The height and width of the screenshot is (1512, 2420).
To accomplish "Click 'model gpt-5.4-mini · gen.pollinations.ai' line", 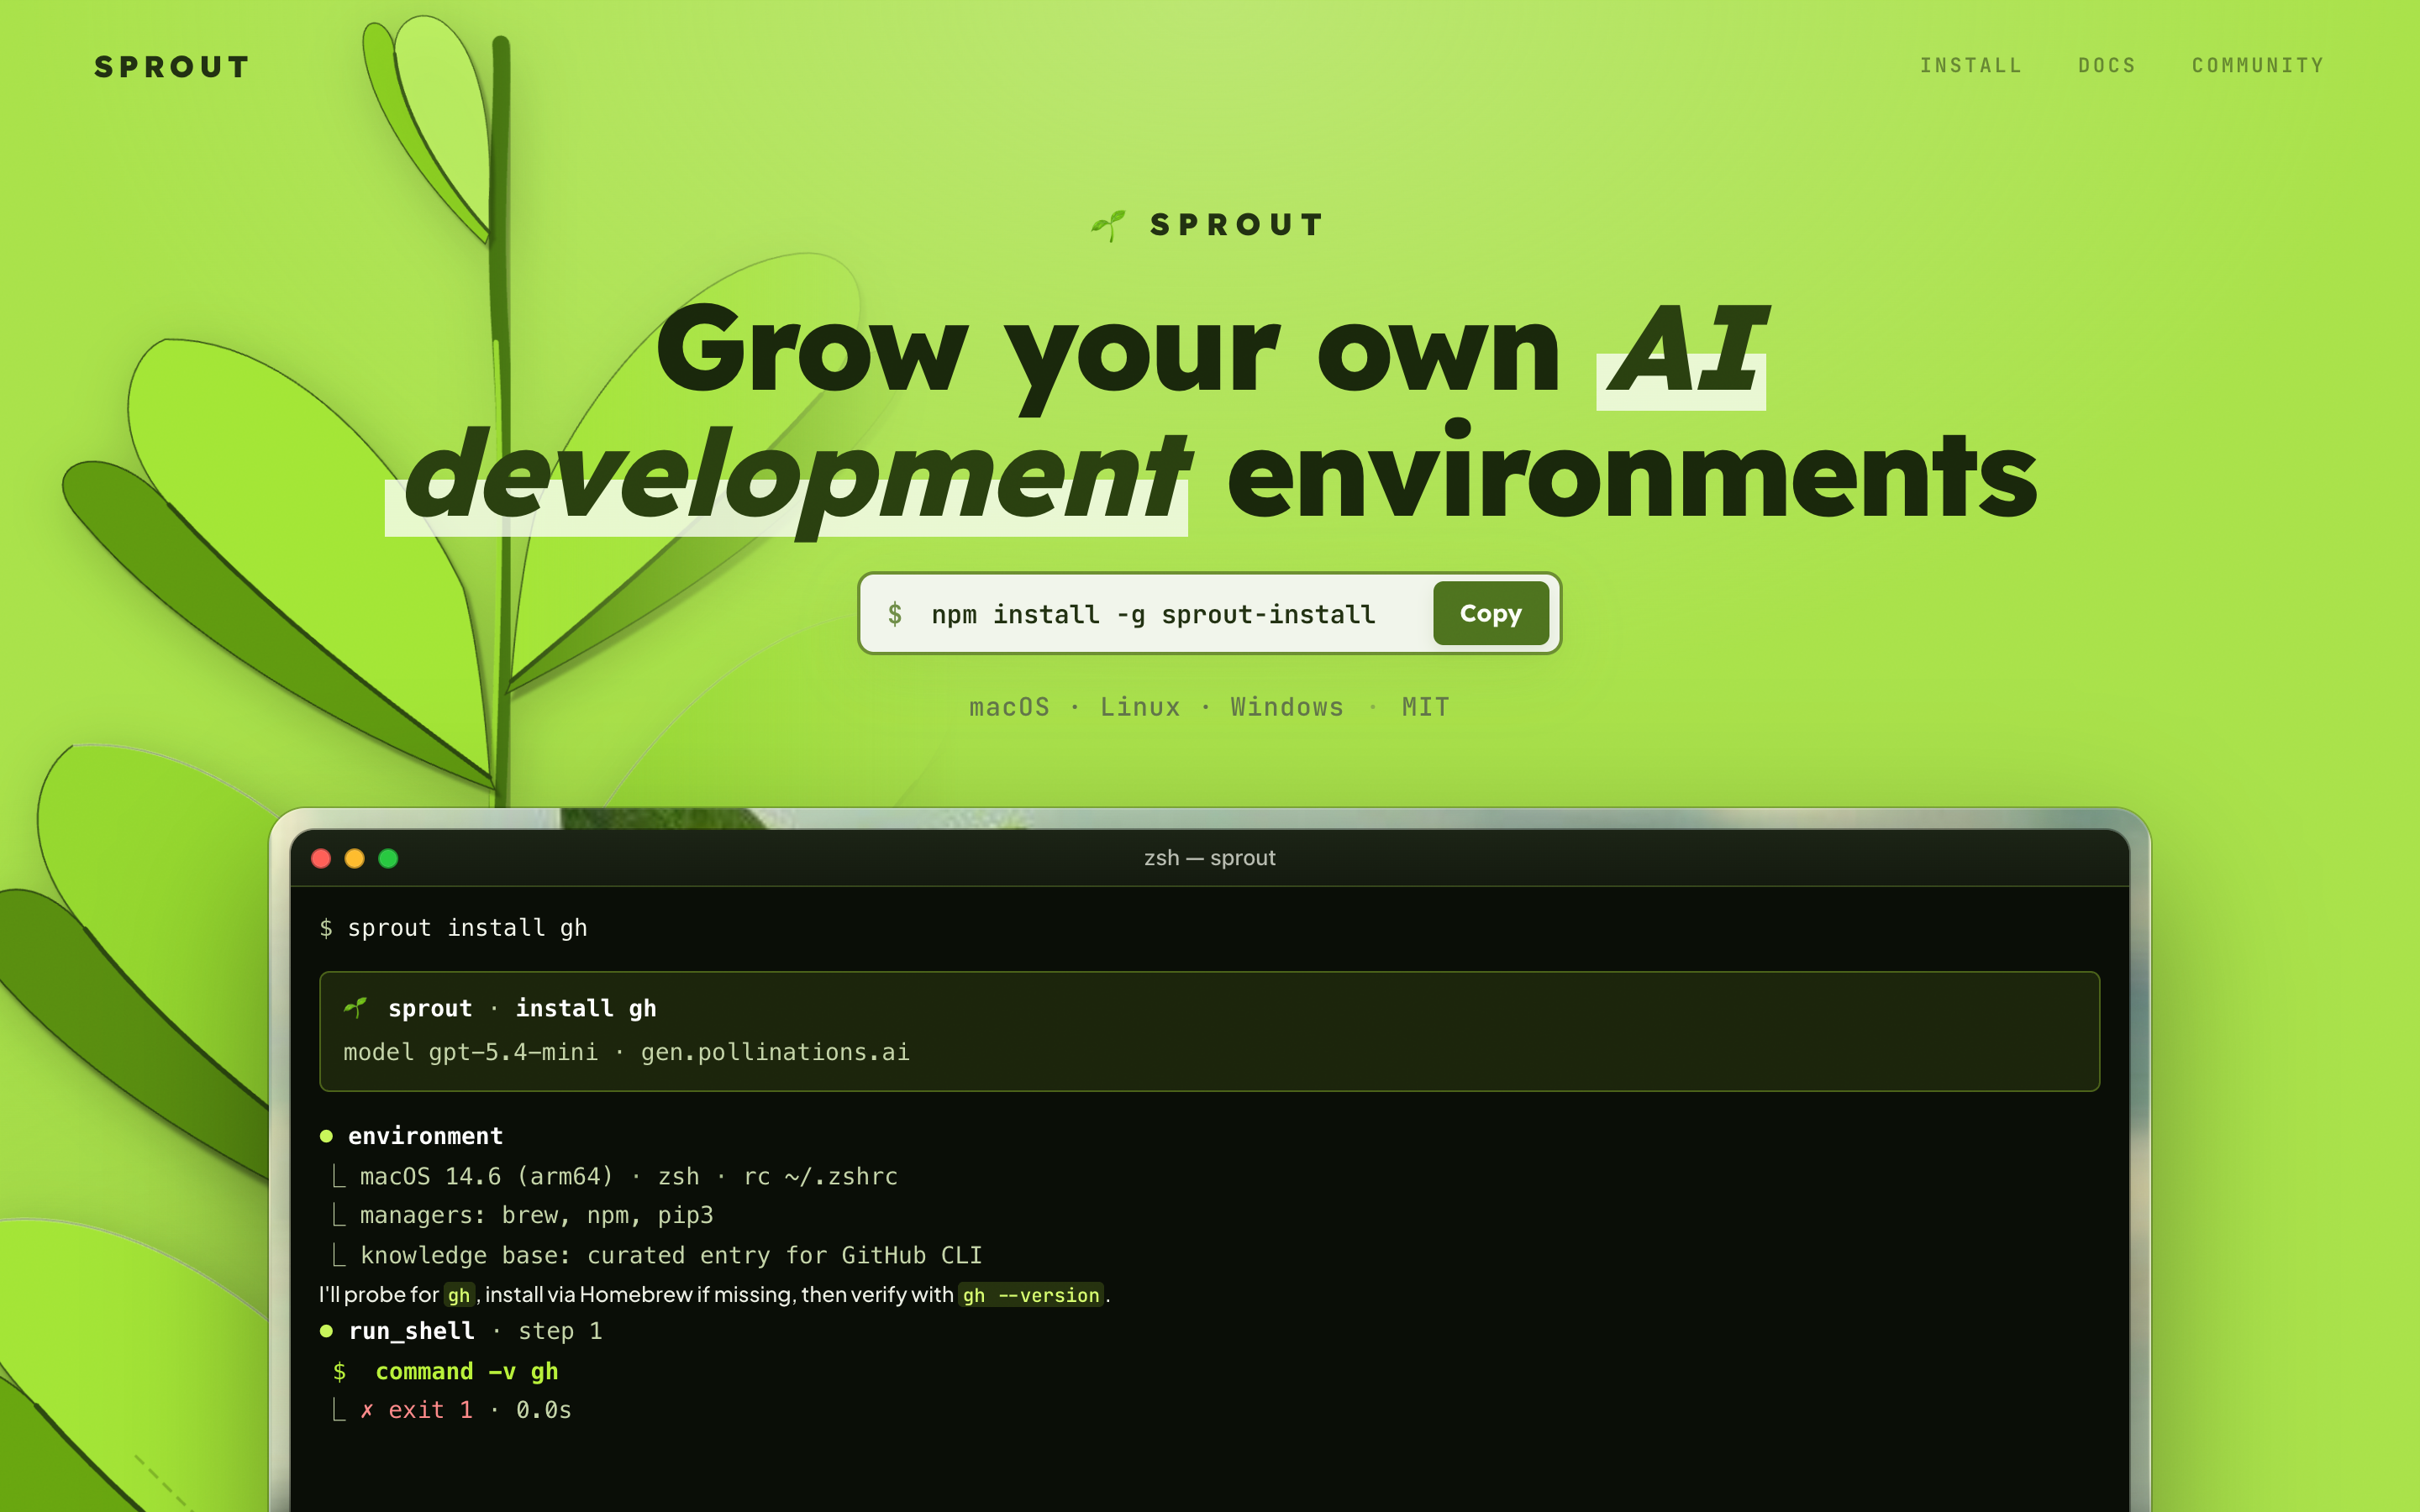I will tap(626, 1052).
